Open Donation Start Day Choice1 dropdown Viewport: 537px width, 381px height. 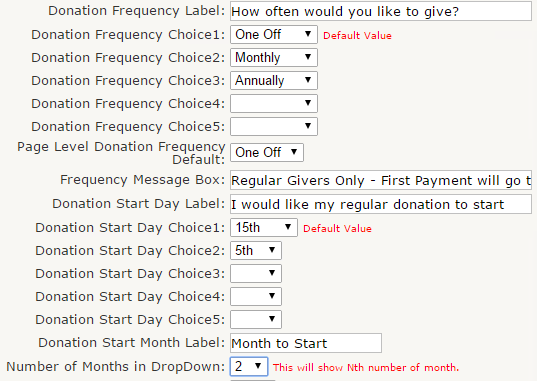[x=264, y=228]
